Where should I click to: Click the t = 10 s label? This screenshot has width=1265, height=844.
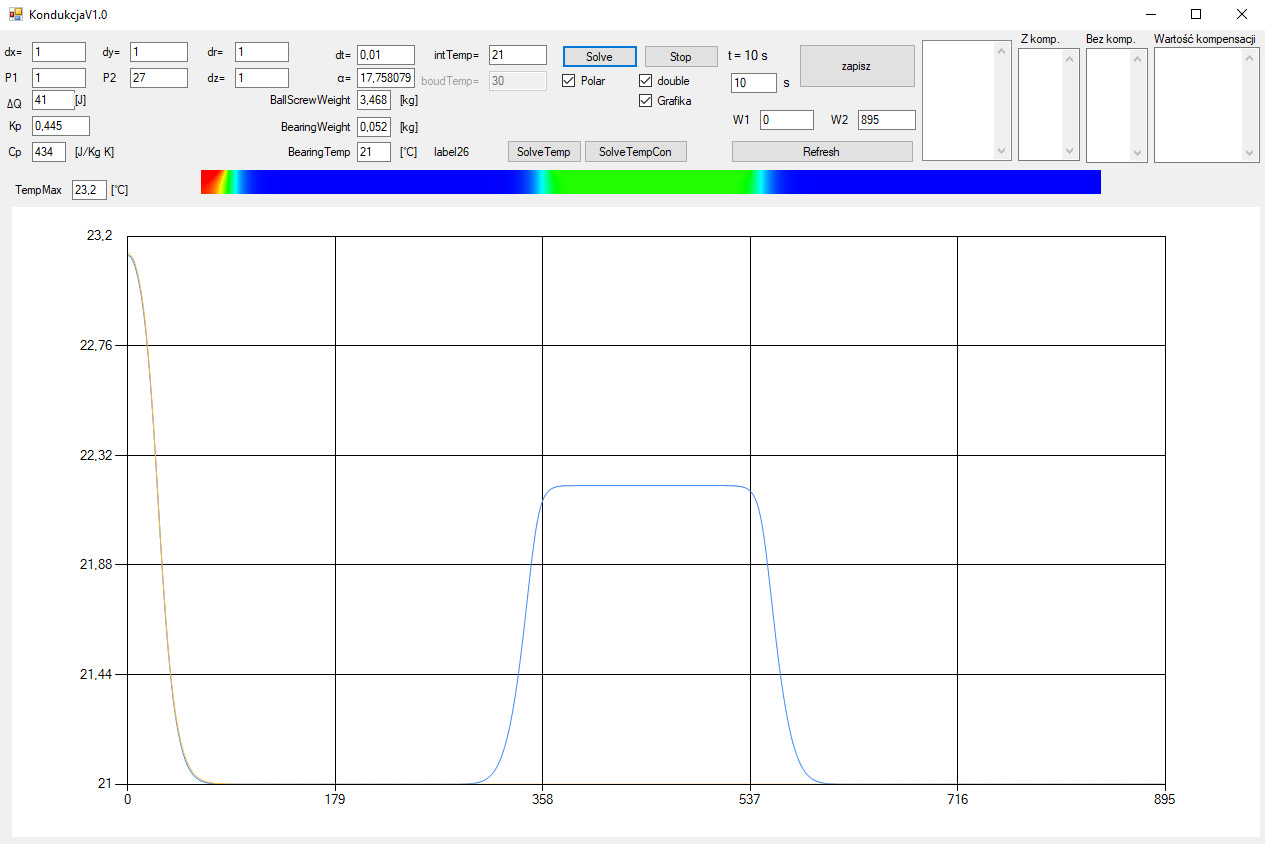pyautogui.click(x=748, y=56)
